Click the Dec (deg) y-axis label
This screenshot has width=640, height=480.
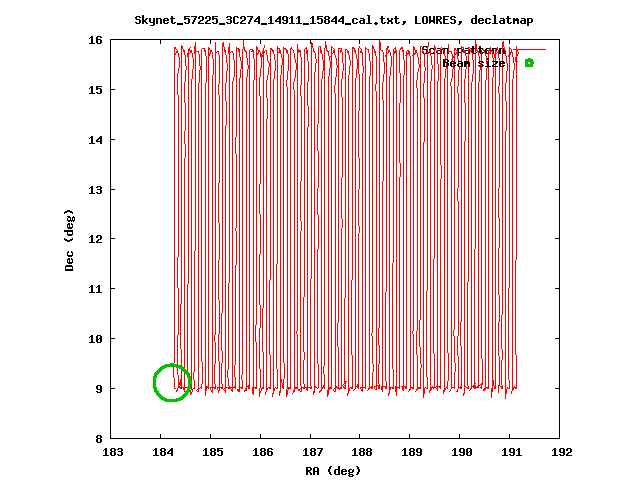coord(69,240)
